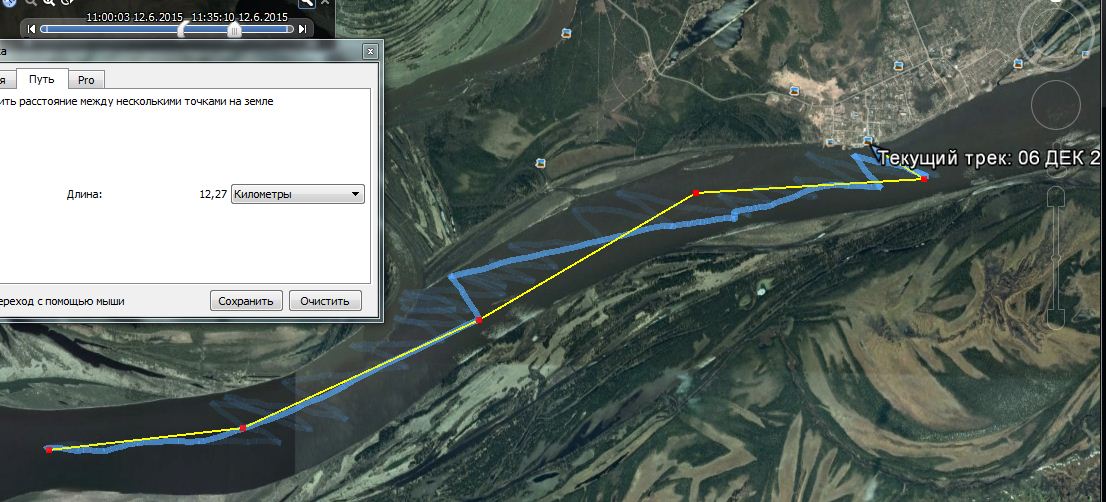Select the leftmost red path endpoint
1106x502 pixels.
click(49, 449)
